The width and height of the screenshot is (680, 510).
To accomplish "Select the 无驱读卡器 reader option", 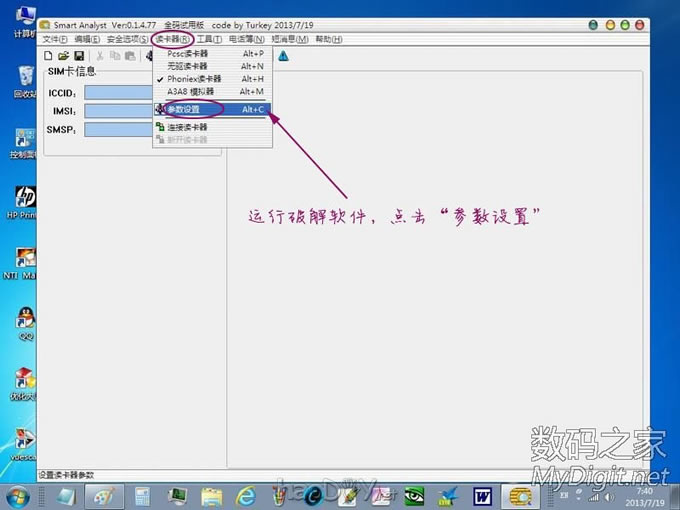I will (188, 66).
